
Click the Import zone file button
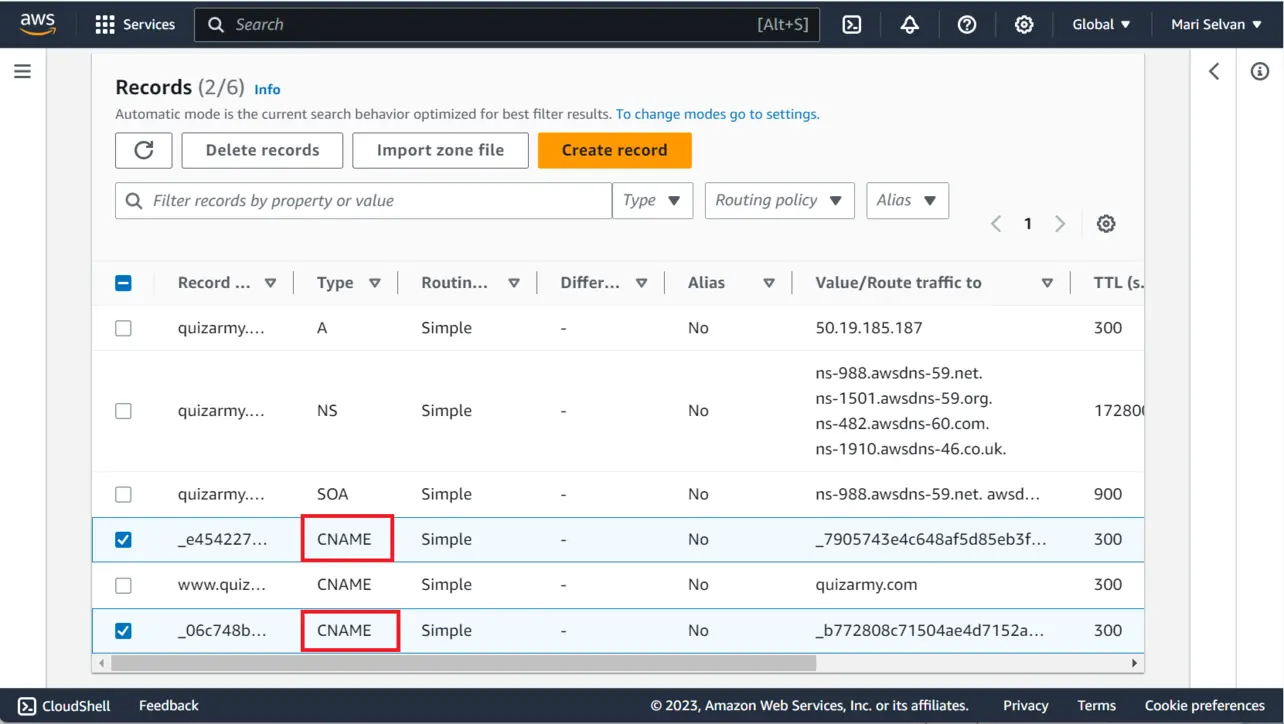click(x=440, y=150)
